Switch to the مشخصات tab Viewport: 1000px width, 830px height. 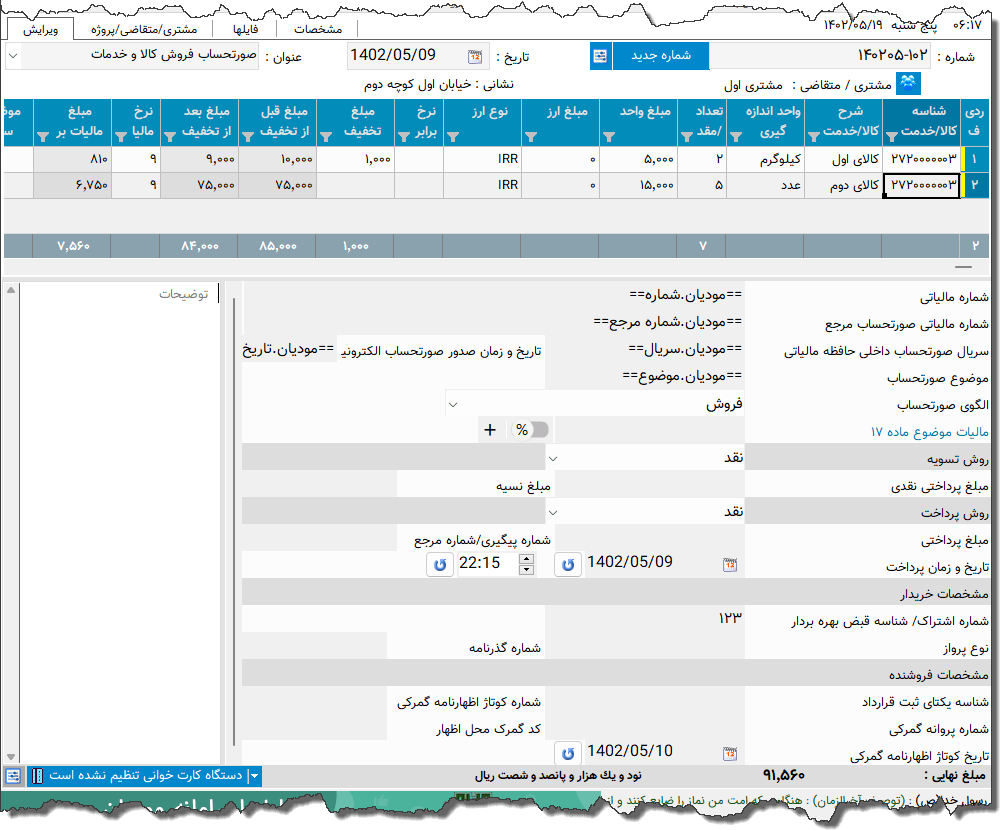point(318,29)
